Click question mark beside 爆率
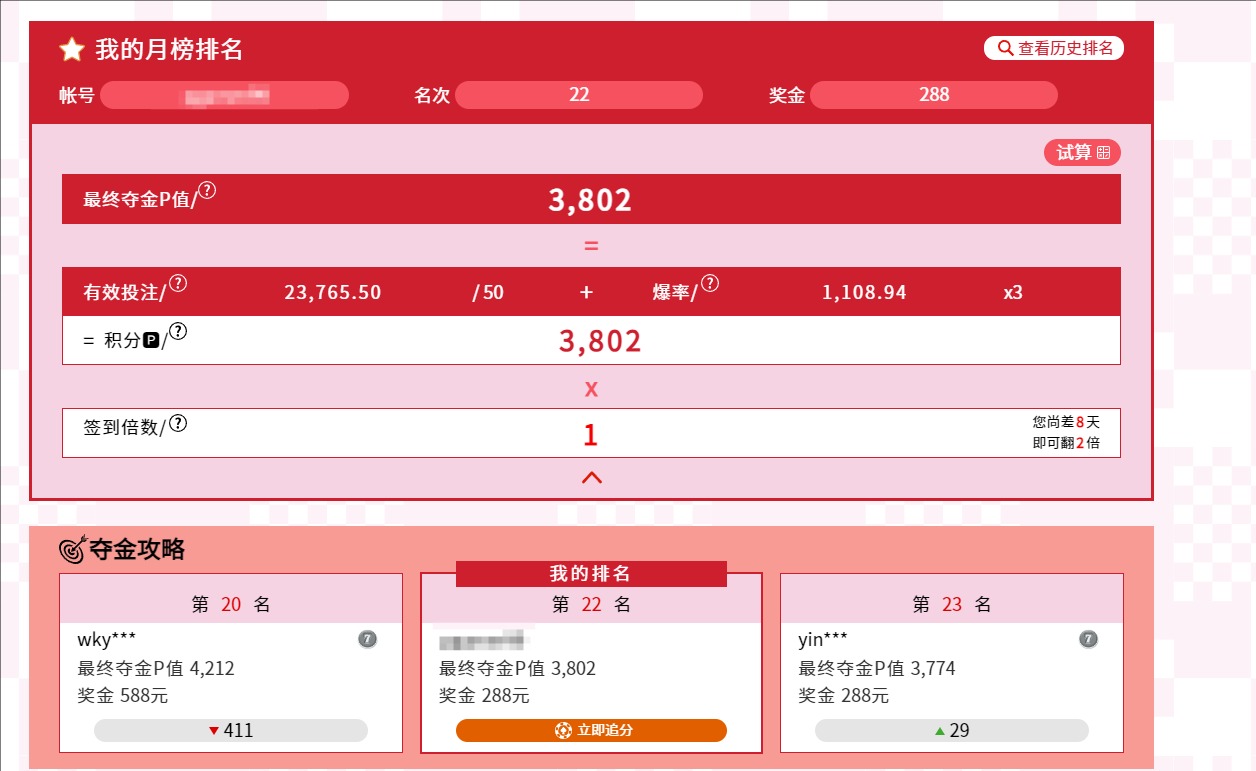The height and width of the screenshot is (771, 1256). 709,284
